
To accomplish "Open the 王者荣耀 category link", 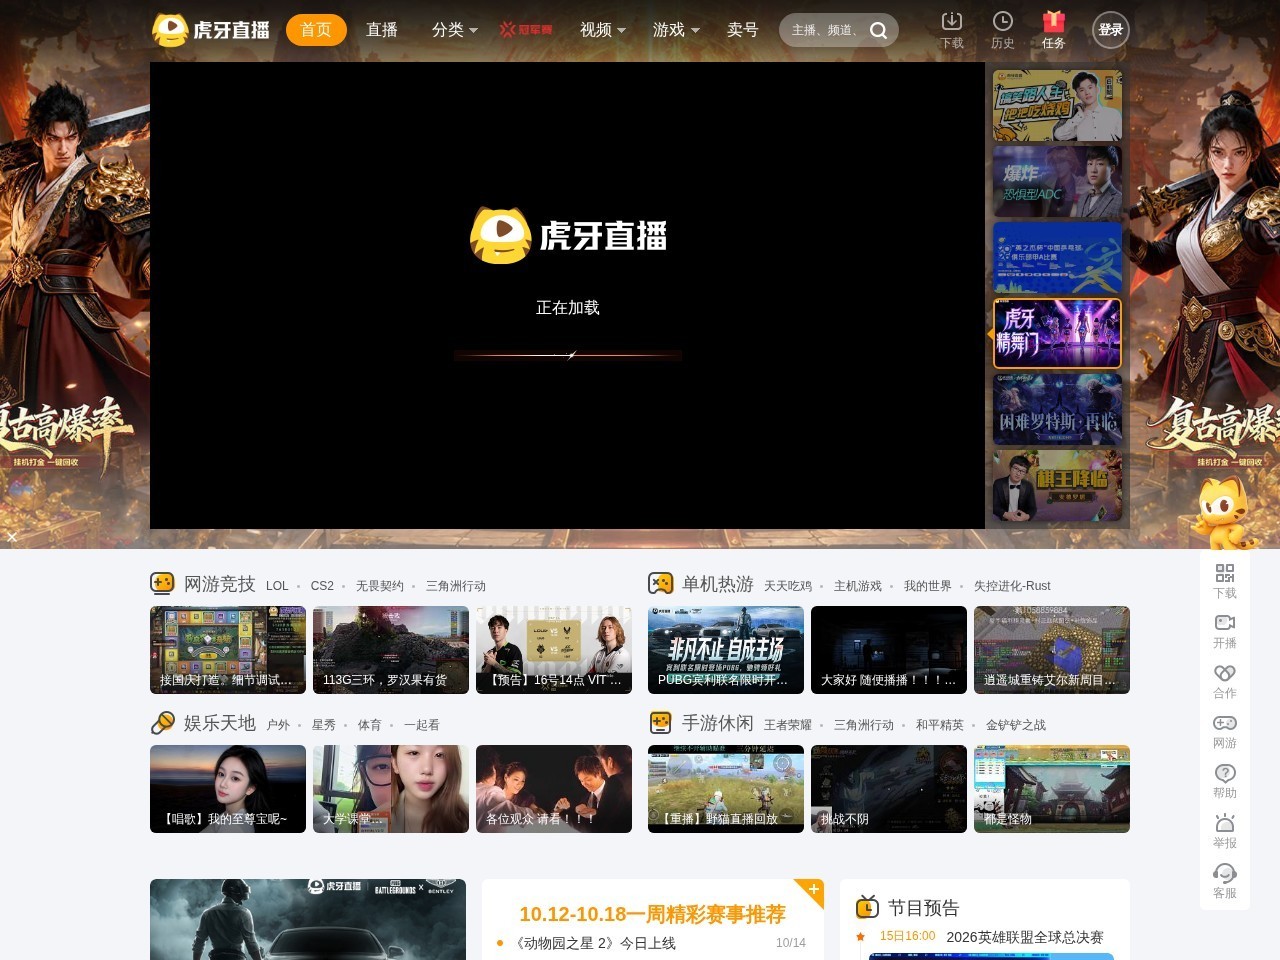I will point(788,725).
